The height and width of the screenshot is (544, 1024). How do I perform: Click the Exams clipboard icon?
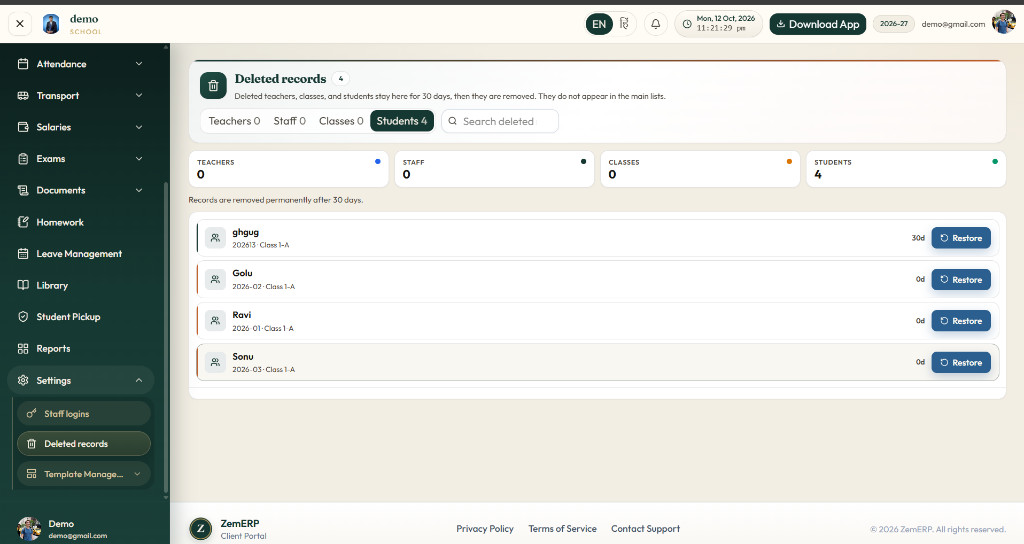click(23, 159)
